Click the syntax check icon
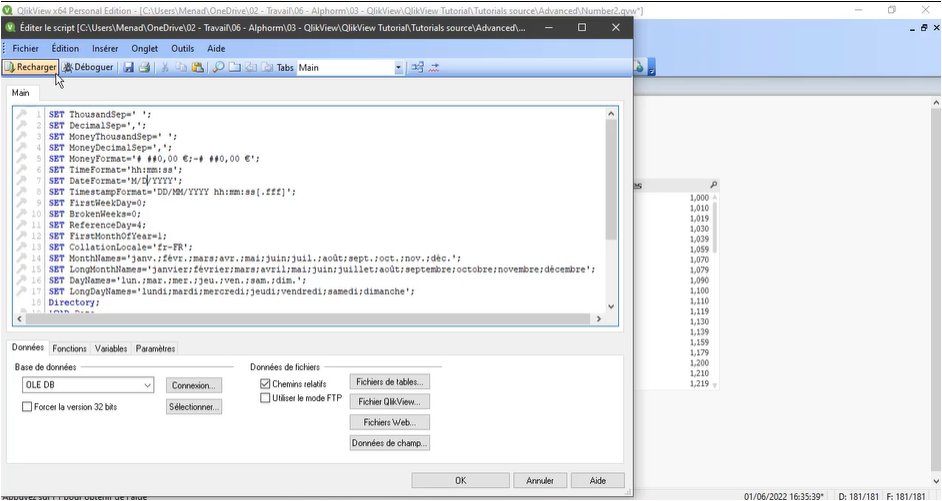Screen dimensions: 942x501 point(434,68)
